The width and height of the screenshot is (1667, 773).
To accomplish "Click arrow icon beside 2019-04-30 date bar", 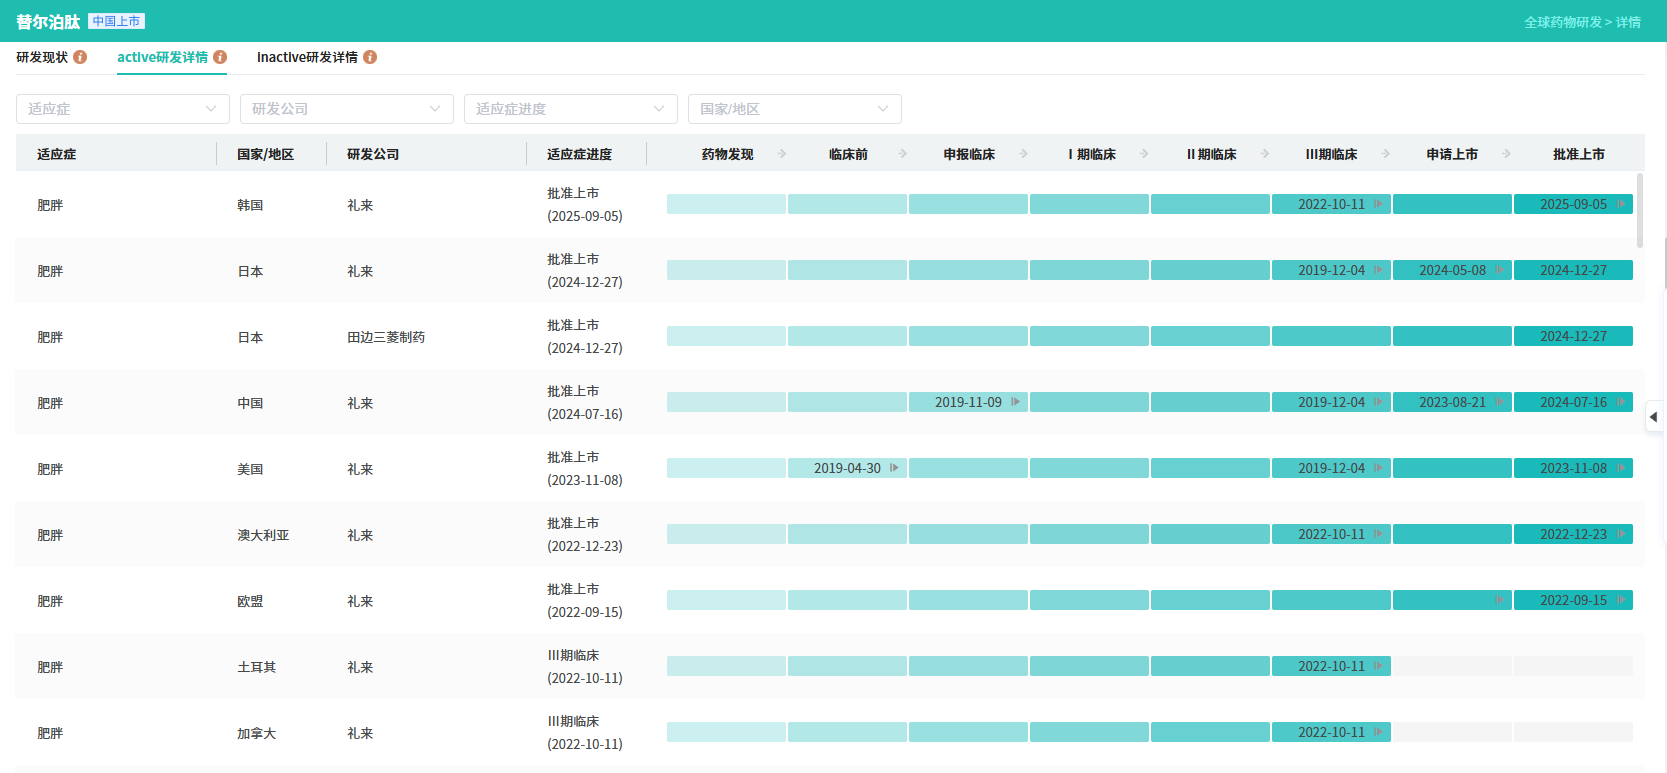I will click(894, 468).
